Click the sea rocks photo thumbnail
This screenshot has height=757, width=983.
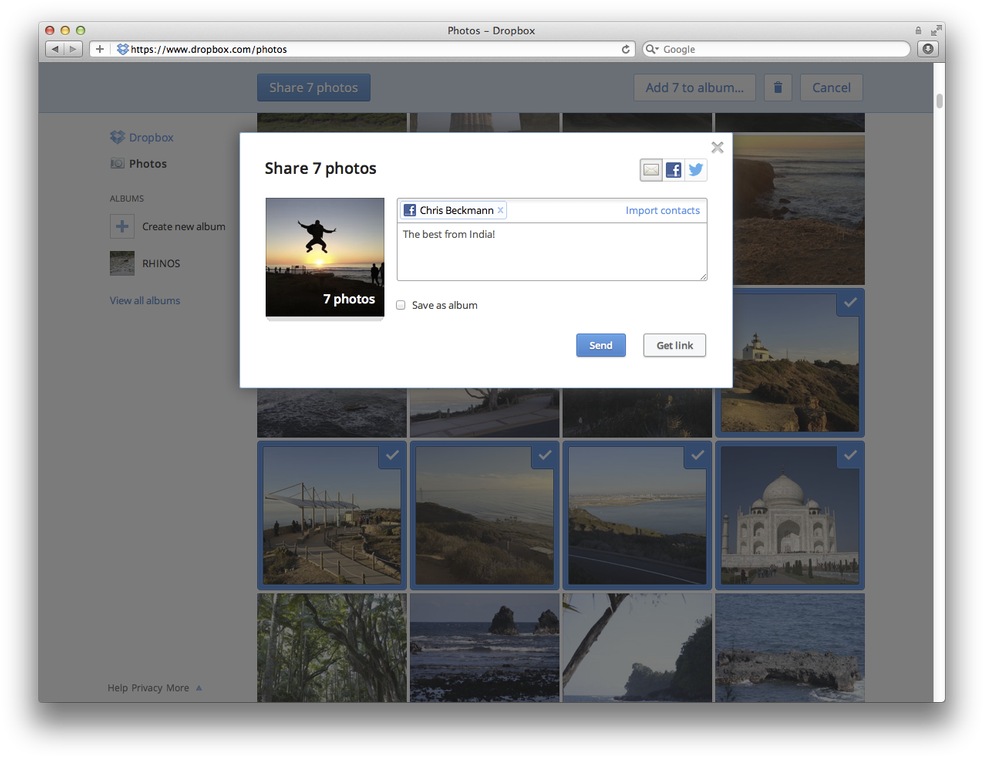click(x=485, y=648)
